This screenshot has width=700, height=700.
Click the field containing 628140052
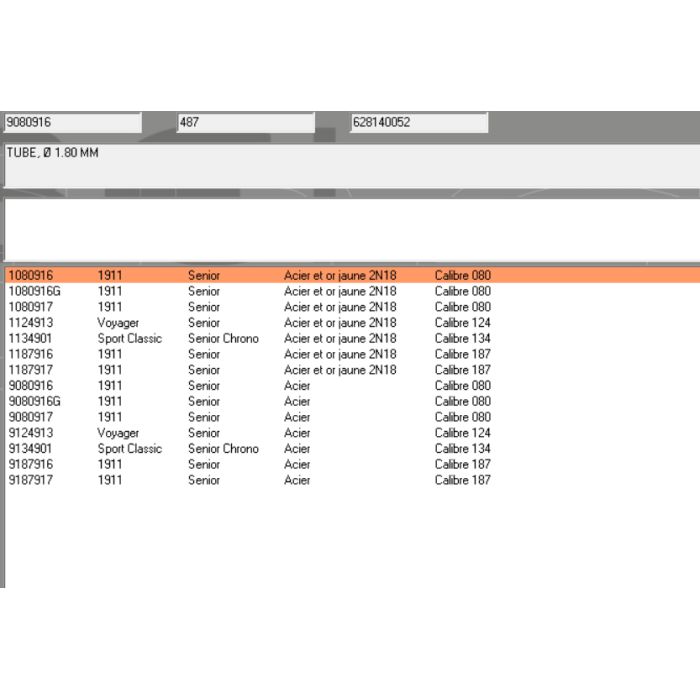point(419,122)
